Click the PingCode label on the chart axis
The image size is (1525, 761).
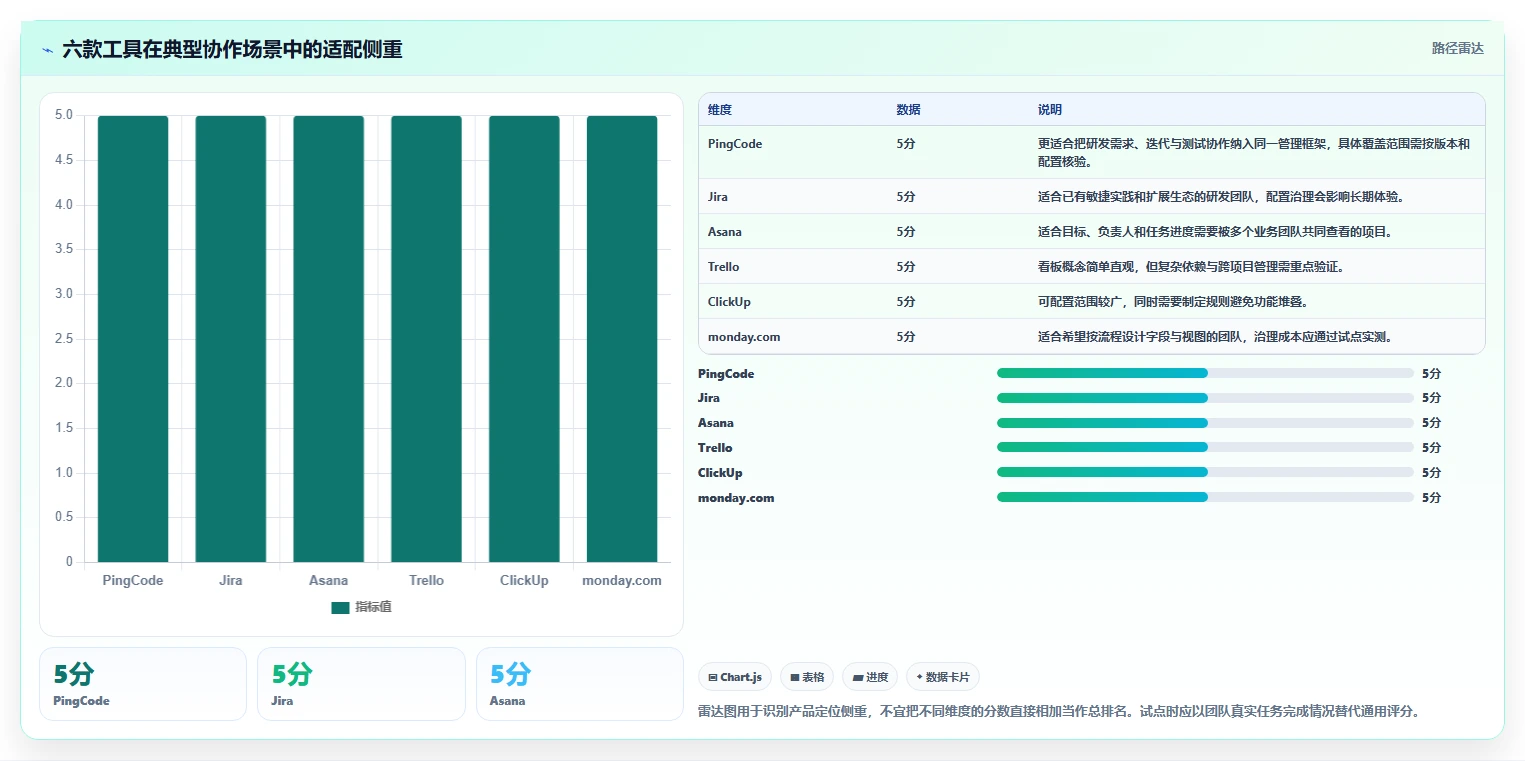point(133,581)
